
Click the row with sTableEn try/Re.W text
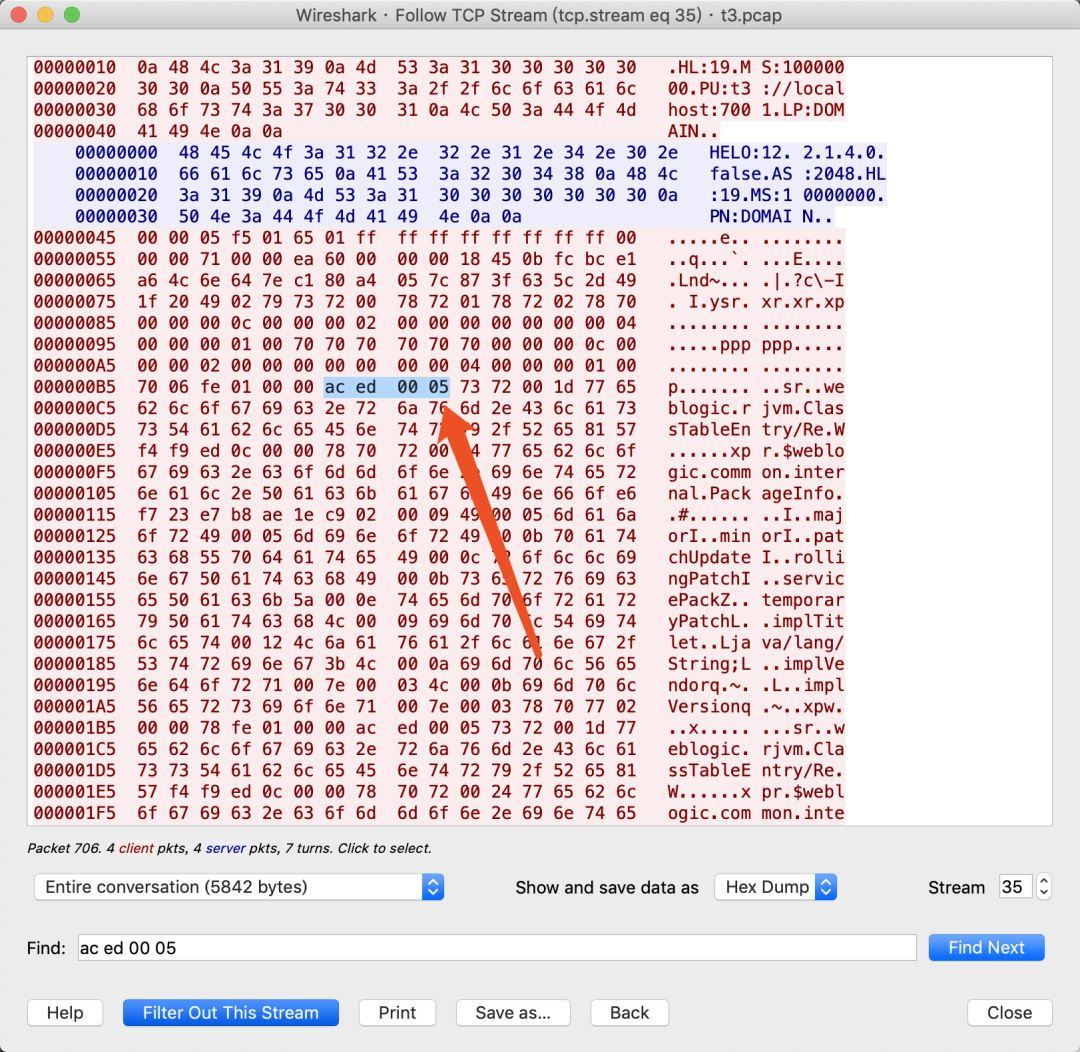439,429
